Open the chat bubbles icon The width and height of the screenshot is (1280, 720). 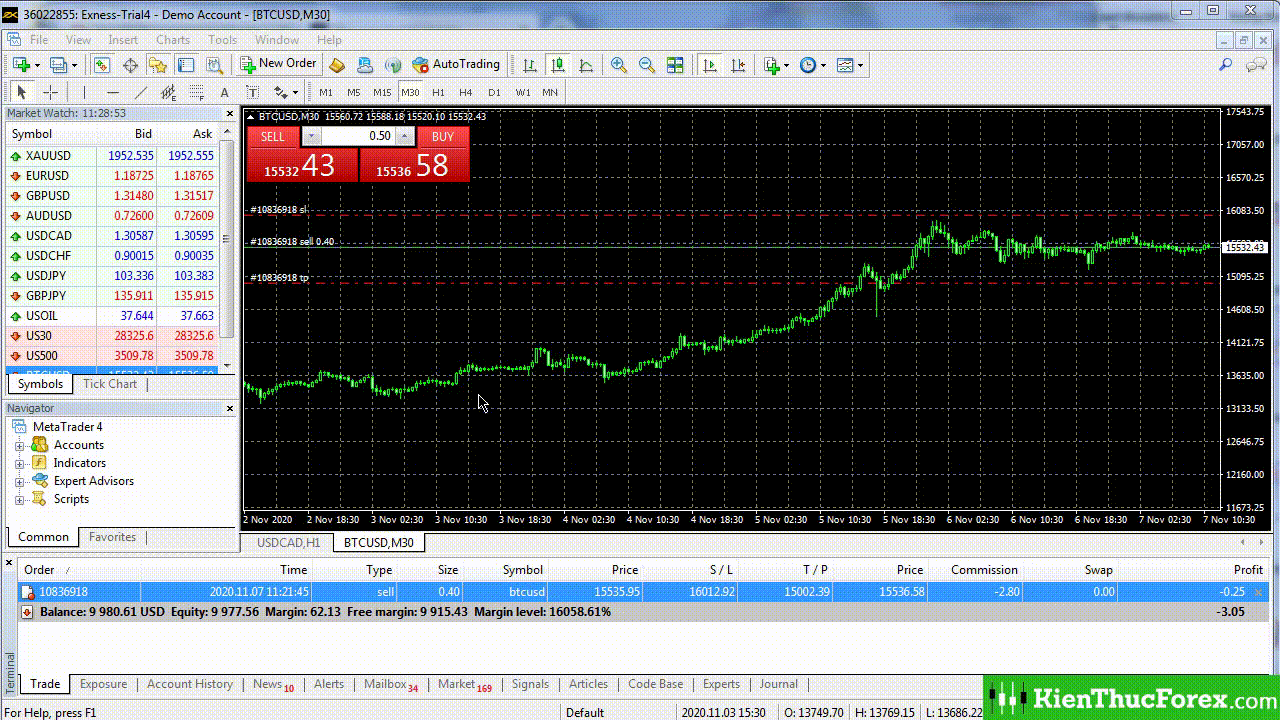tap(1256, 65)
